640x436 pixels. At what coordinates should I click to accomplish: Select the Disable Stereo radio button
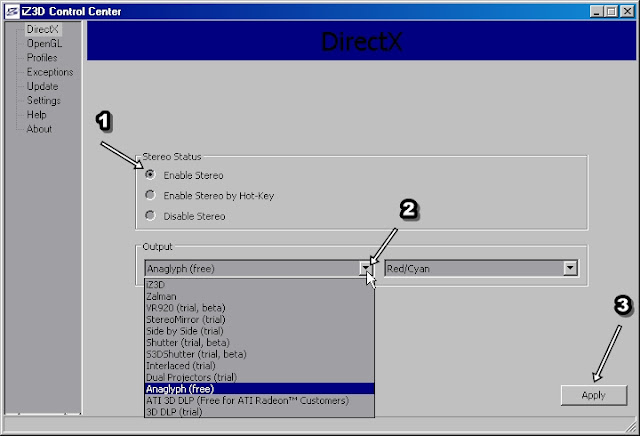tap(150, 216)
